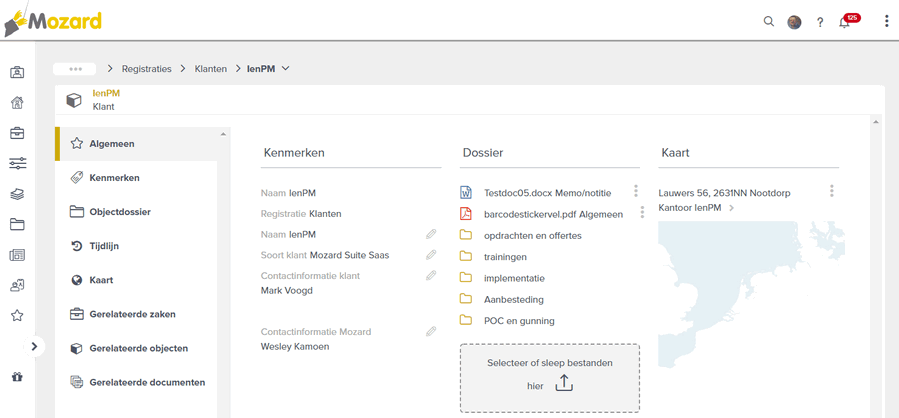Click the Mark Voogd contact name
This screenshot has height=418, width=899.
[287, 290]
